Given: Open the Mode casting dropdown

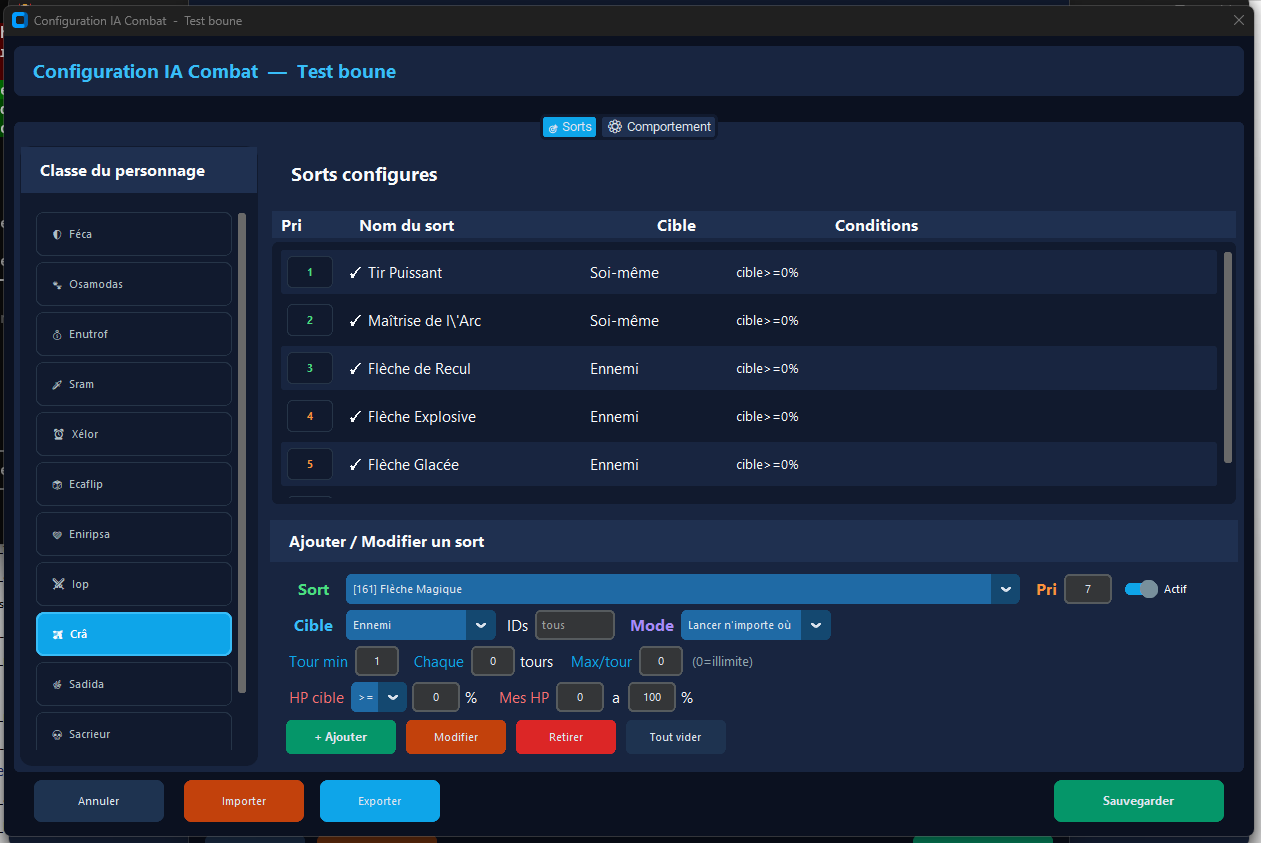Looking at the screenshot, I should coord(816,625).
